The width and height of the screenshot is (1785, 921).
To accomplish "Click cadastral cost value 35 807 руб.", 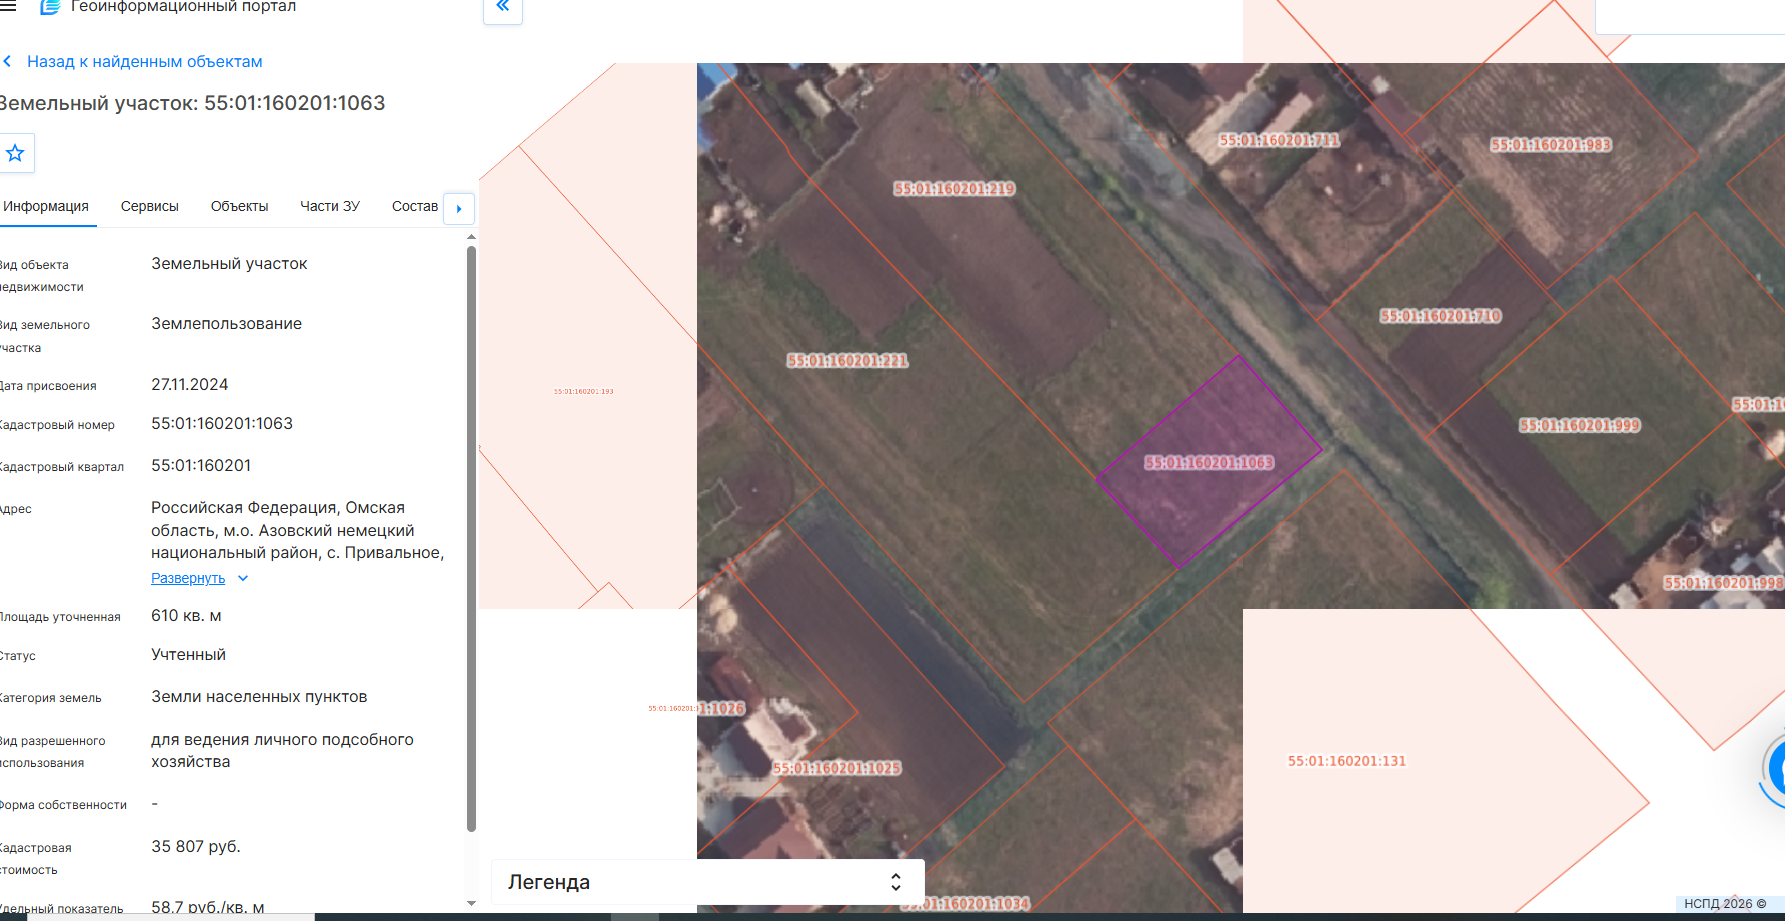I will 196,847.
